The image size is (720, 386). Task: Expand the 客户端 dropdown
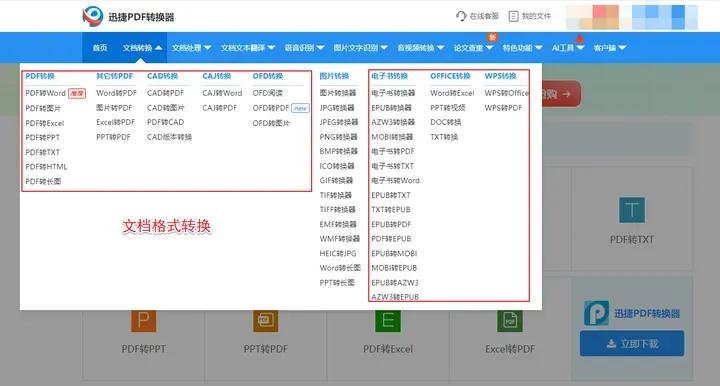pos(622,48)
